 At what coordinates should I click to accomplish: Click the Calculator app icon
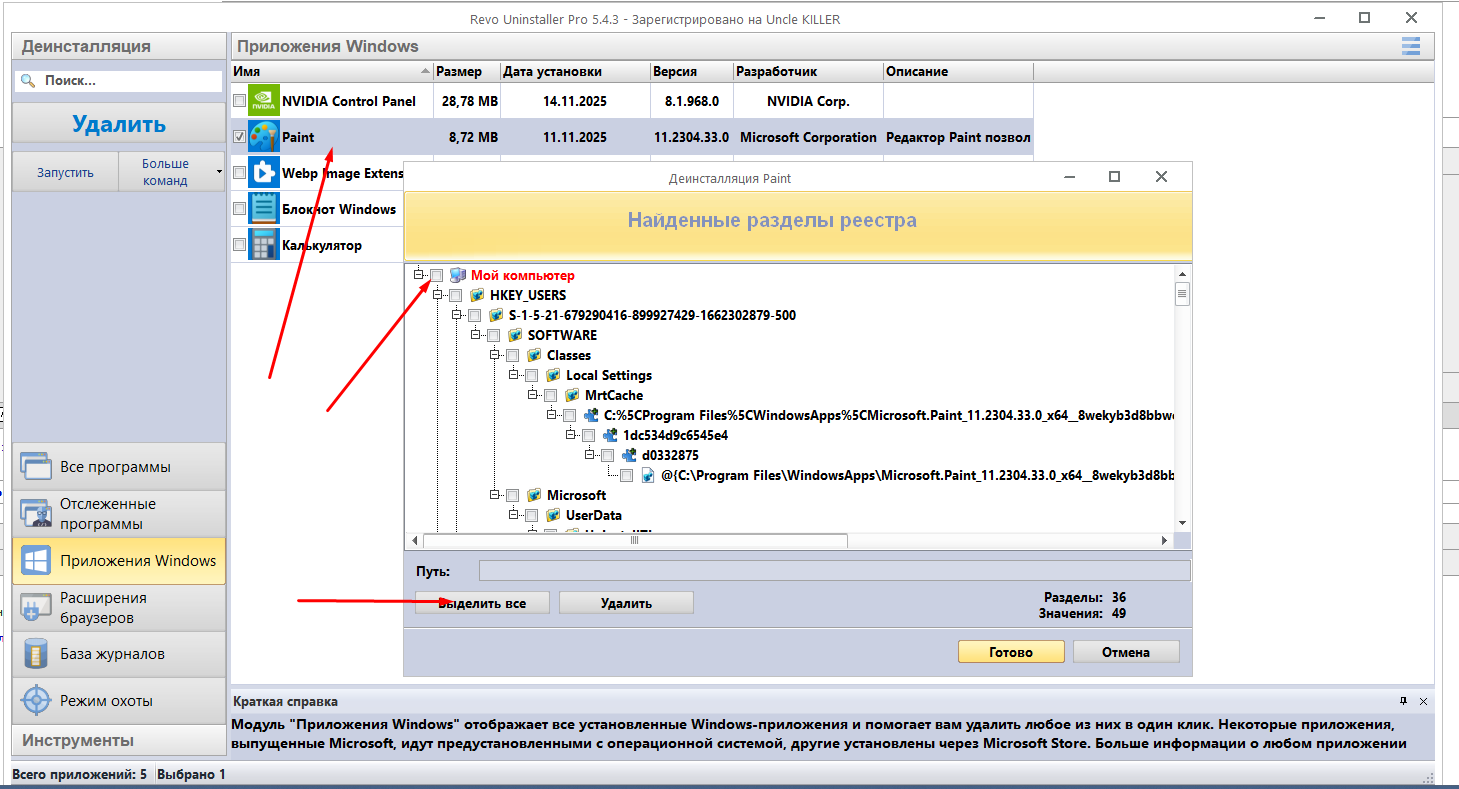pos(264,245)
